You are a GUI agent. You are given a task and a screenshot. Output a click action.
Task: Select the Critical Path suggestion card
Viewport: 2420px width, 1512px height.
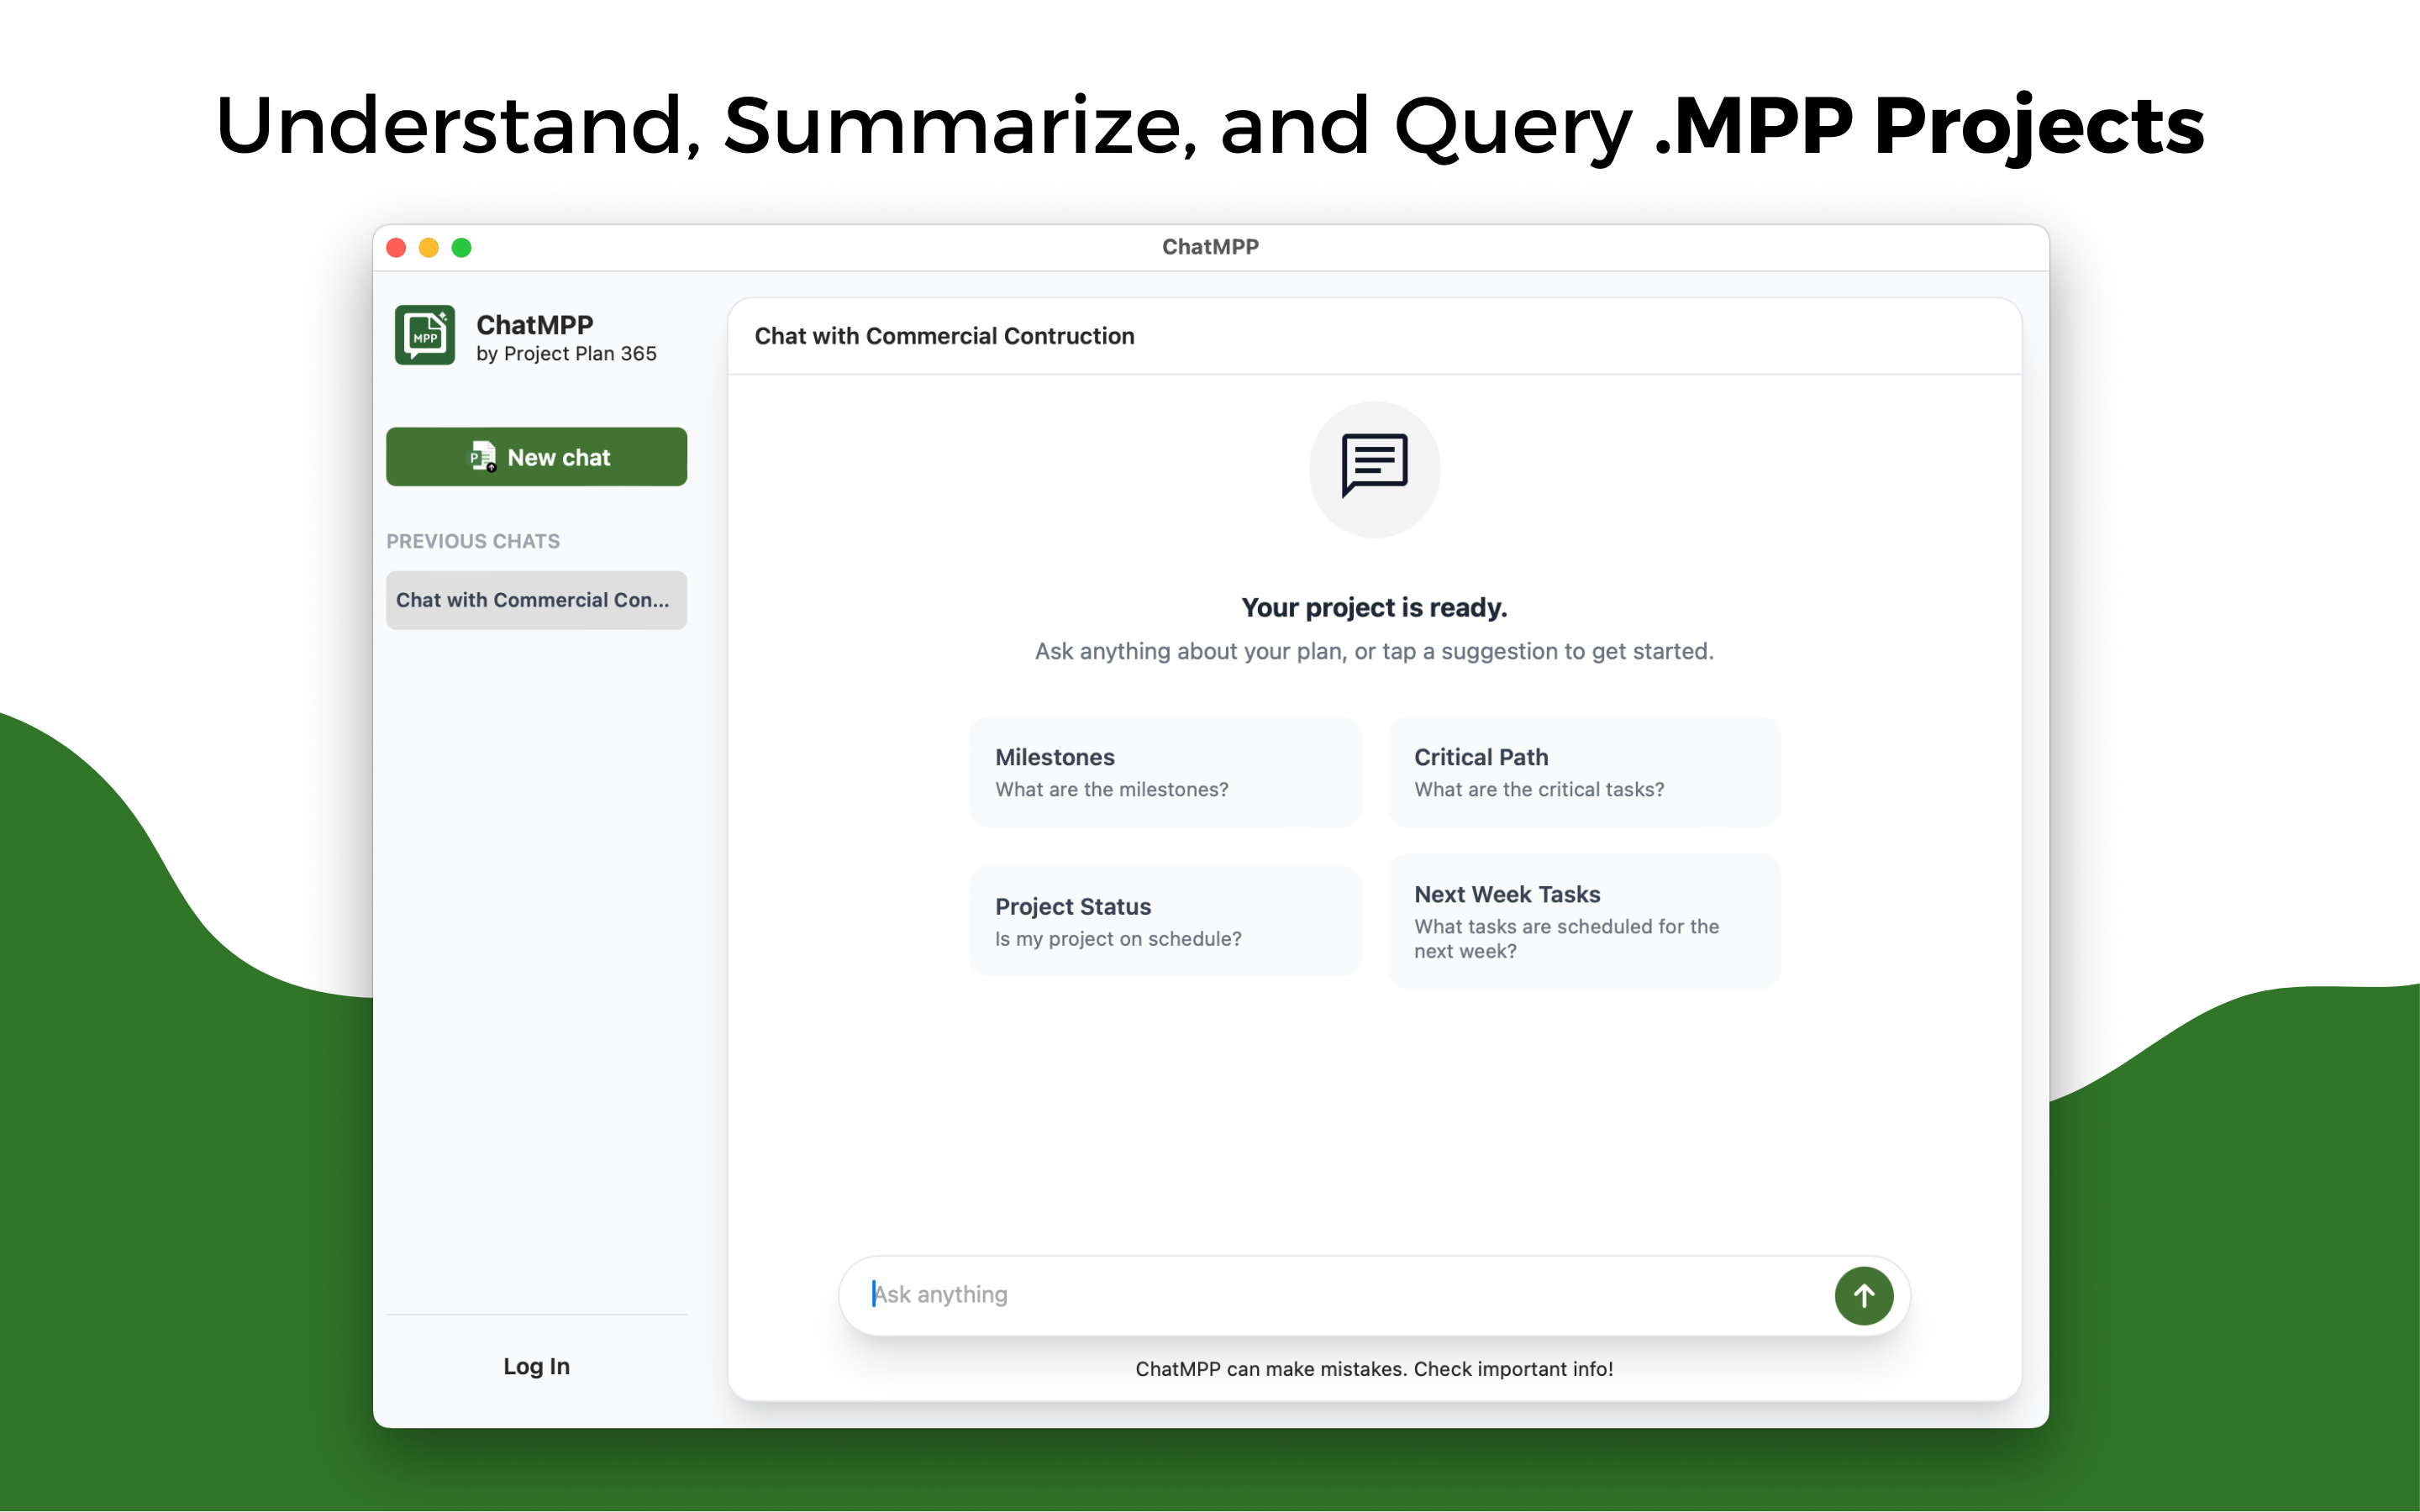click(x=1584, y=772)
